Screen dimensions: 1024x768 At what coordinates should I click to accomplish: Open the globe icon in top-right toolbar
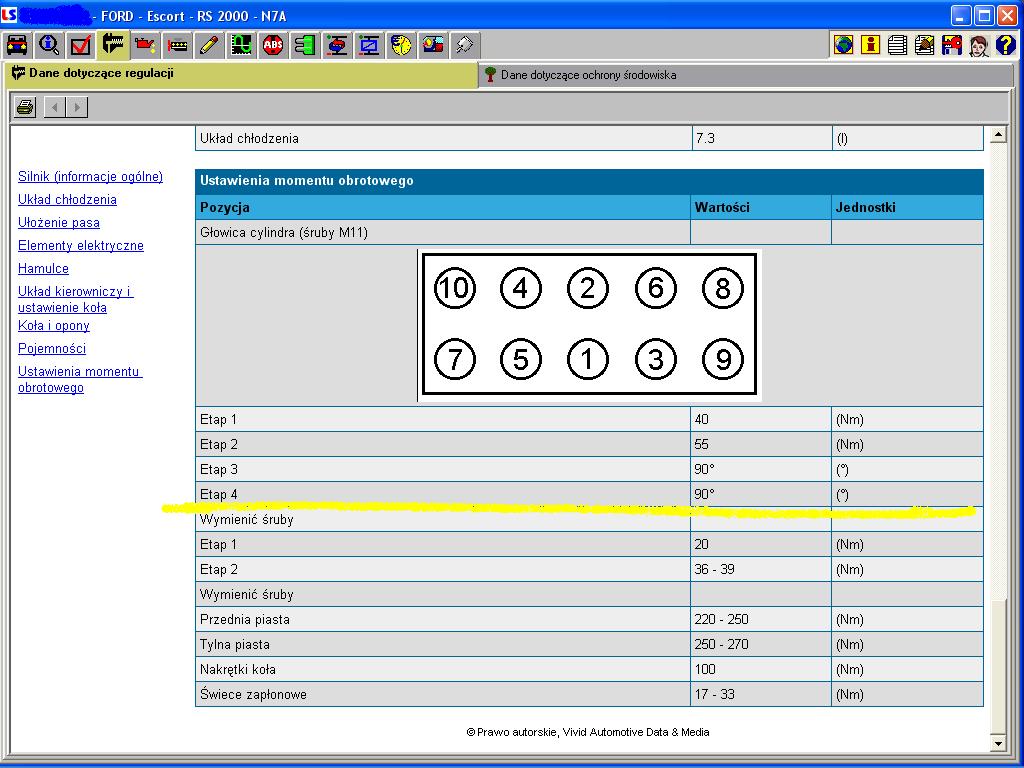pos(844,44)
